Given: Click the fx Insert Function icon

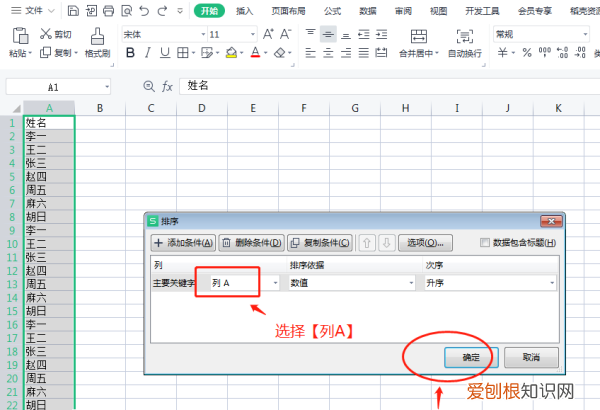Looking at the screenshot, I should [167, 87].
